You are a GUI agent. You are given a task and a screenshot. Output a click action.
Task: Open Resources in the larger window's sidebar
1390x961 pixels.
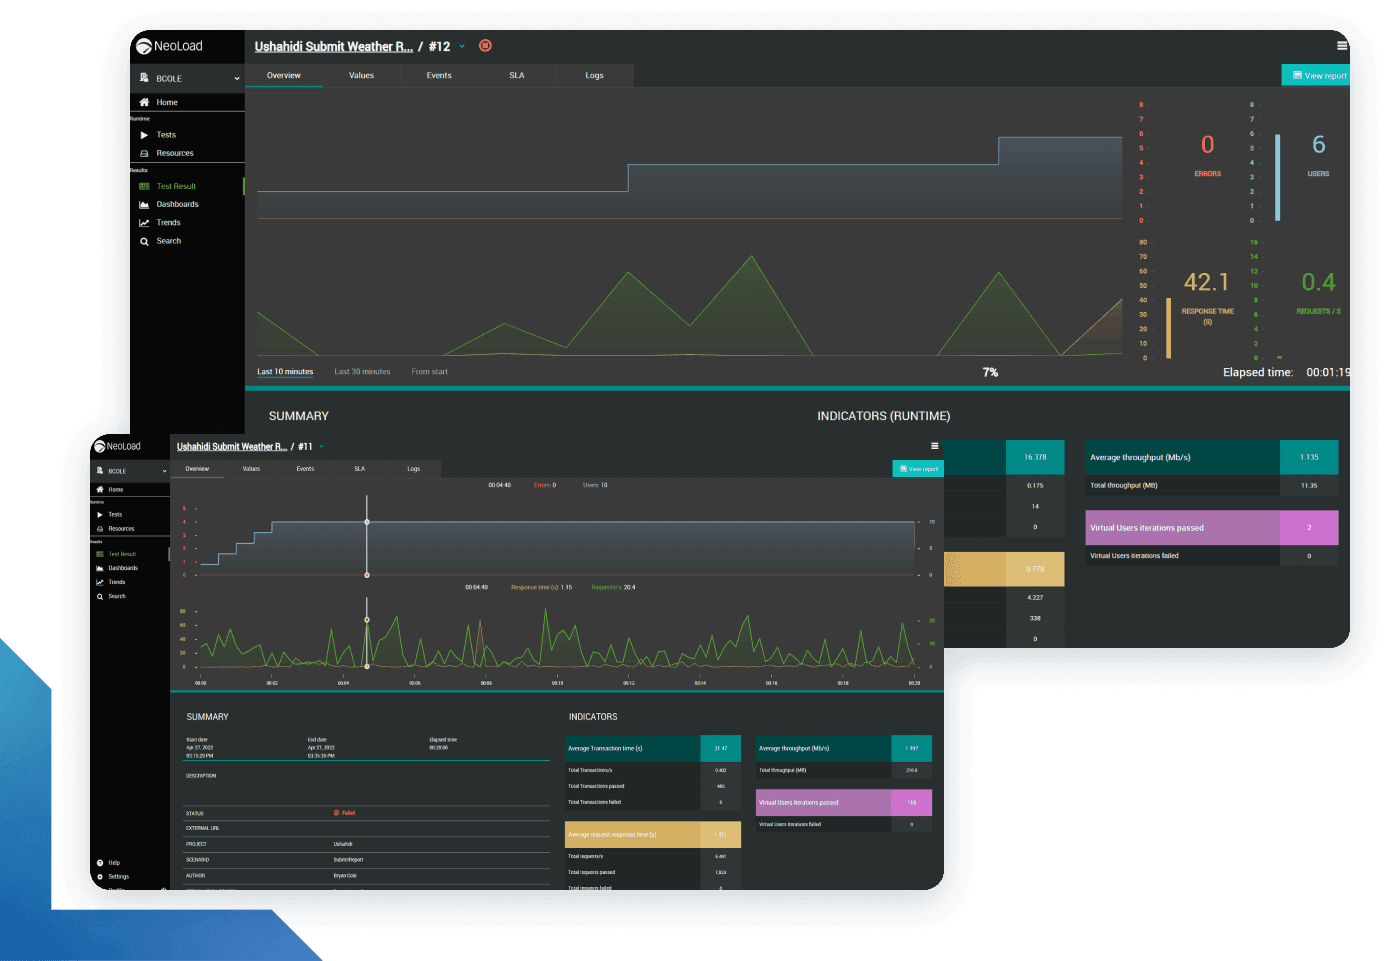(144, 154)
